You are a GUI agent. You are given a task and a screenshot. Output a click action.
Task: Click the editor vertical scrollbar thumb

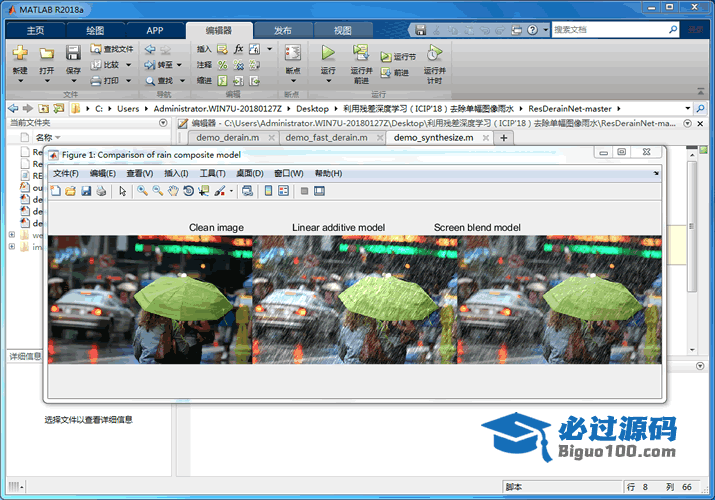692,226
